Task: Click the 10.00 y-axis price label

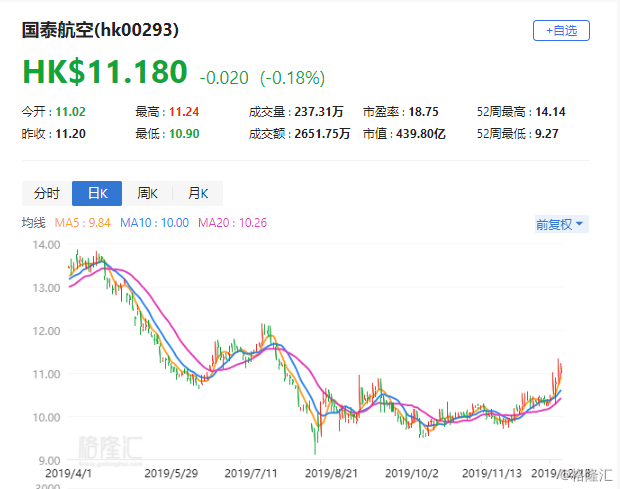Action: [46, 417]
